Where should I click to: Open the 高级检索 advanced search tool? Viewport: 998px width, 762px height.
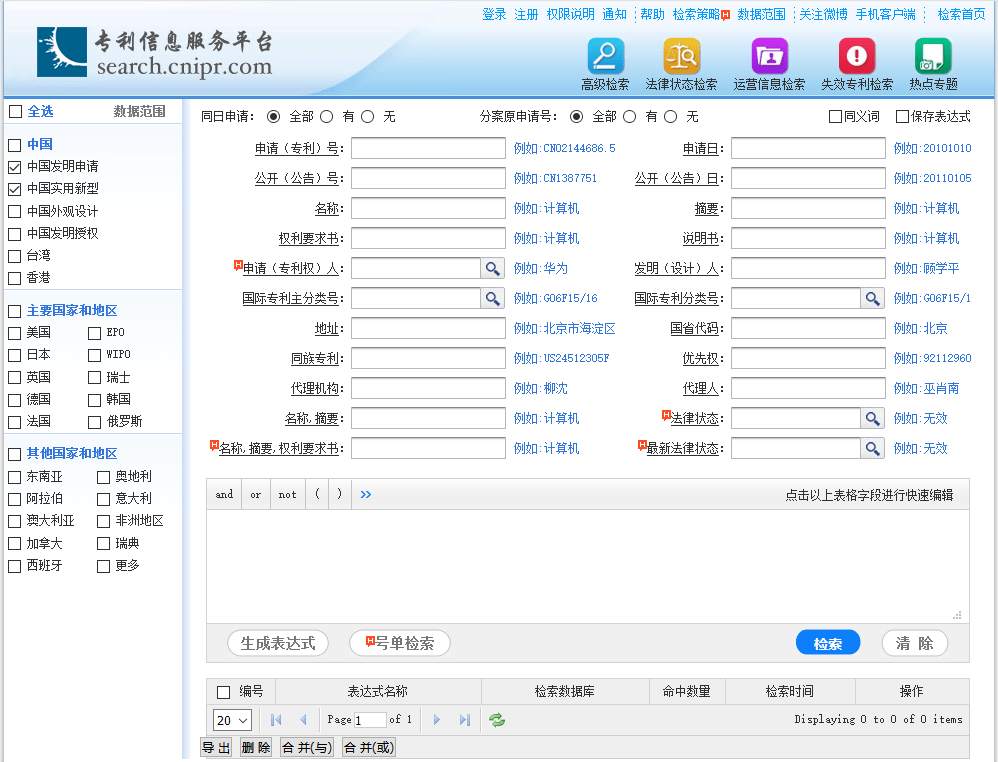604,57
